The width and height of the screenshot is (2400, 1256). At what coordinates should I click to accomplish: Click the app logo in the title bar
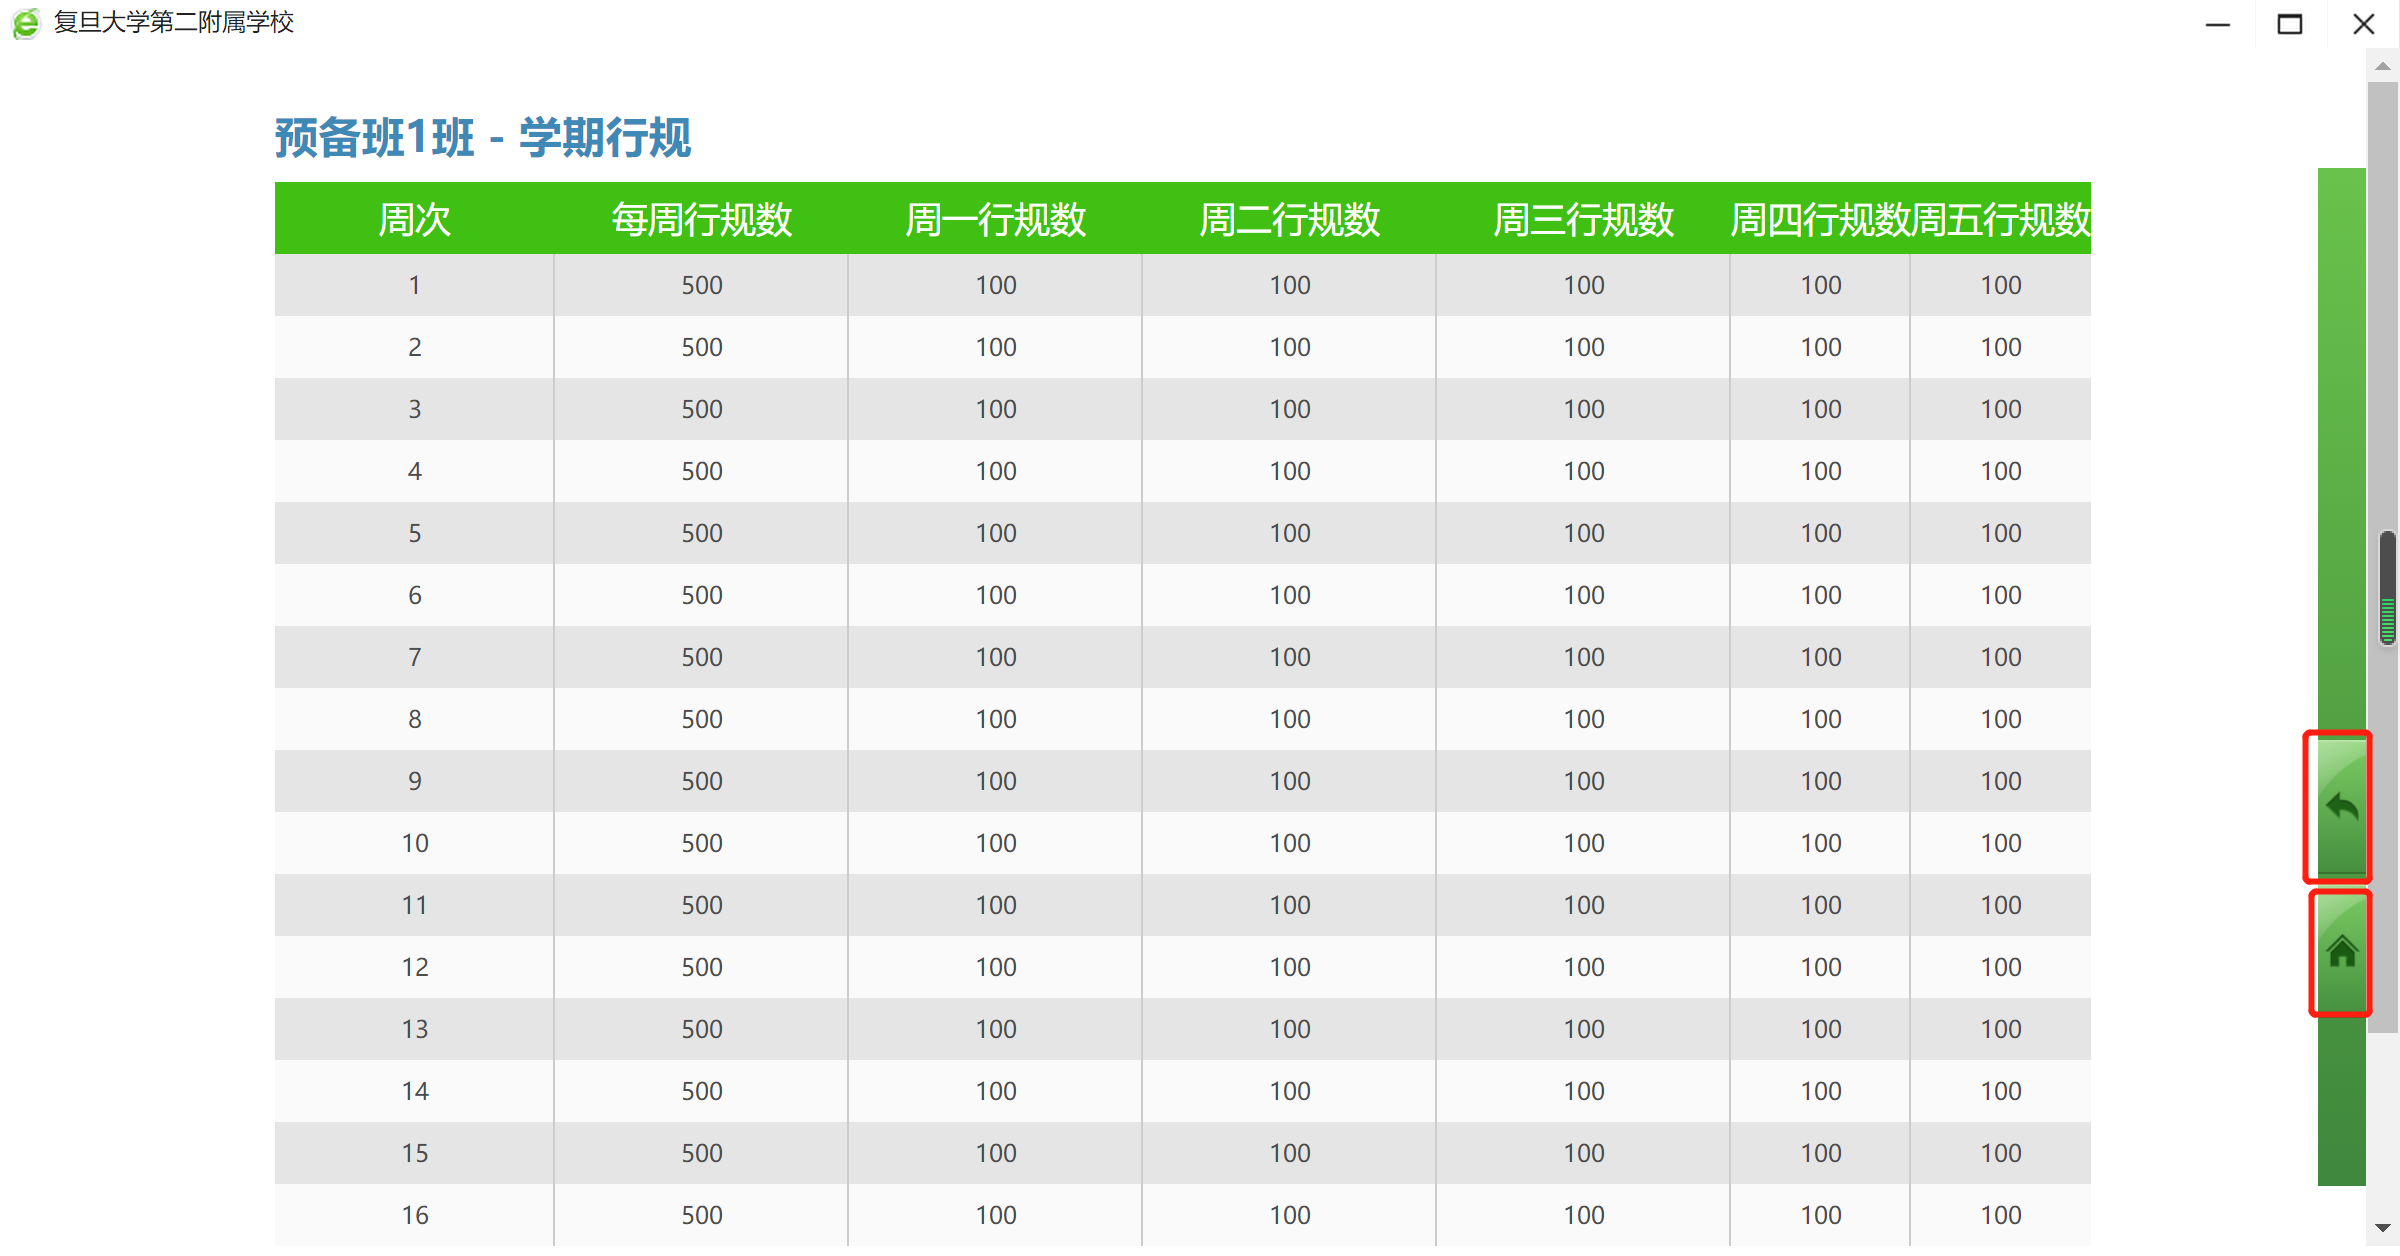point(26,22)
